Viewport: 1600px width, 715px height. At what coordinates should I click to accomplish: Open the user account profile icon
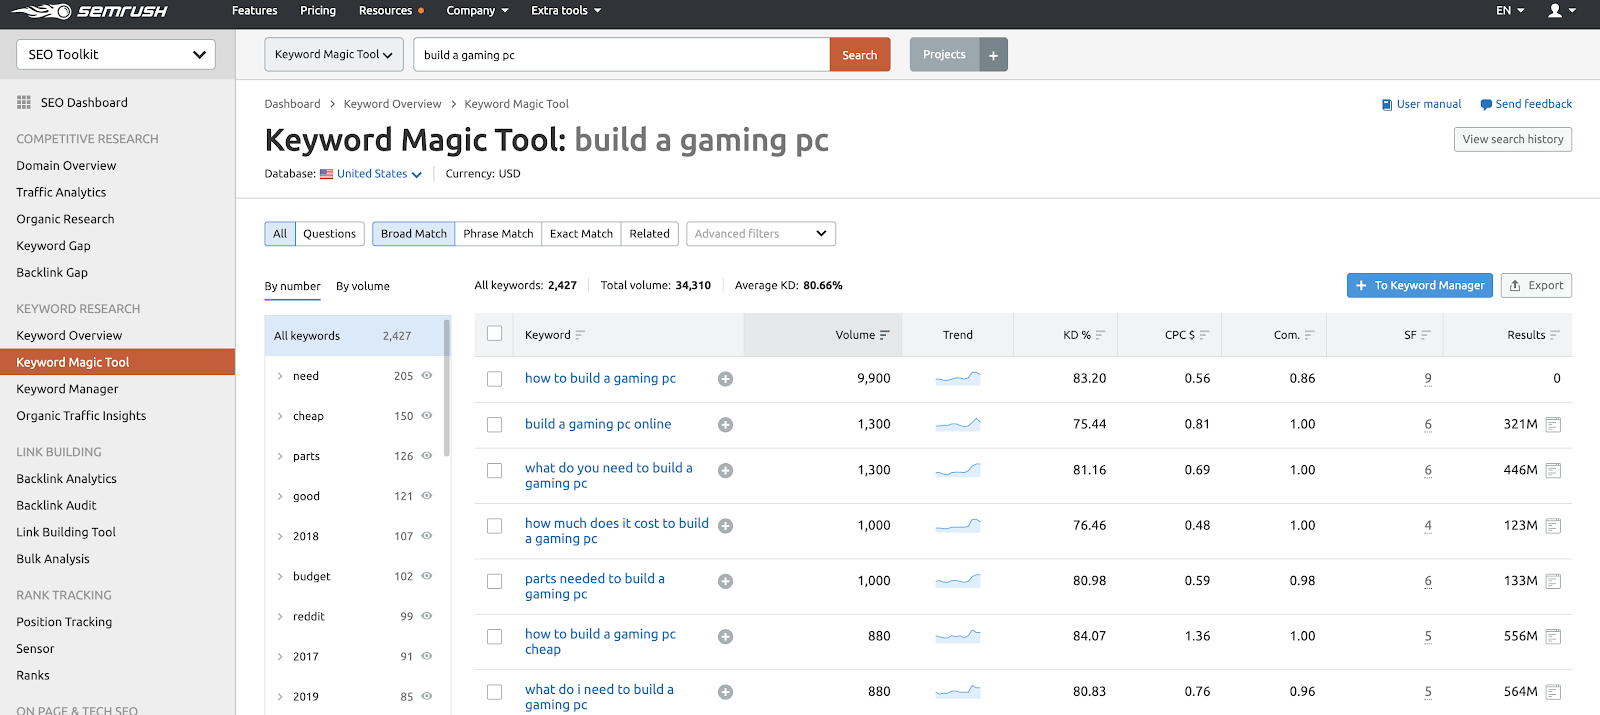1555,11
